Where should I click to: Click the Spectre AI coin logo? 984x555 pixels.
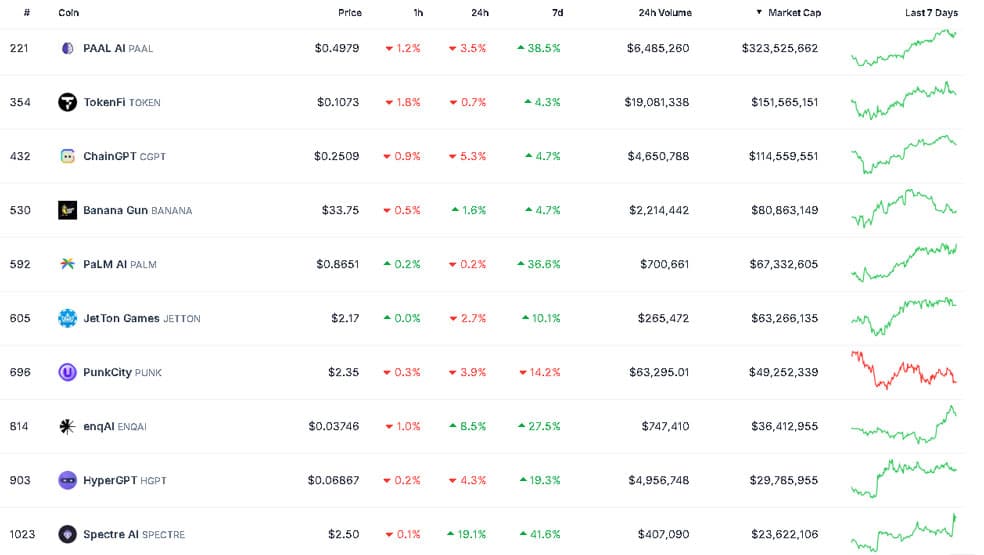(x=67, y=534)
